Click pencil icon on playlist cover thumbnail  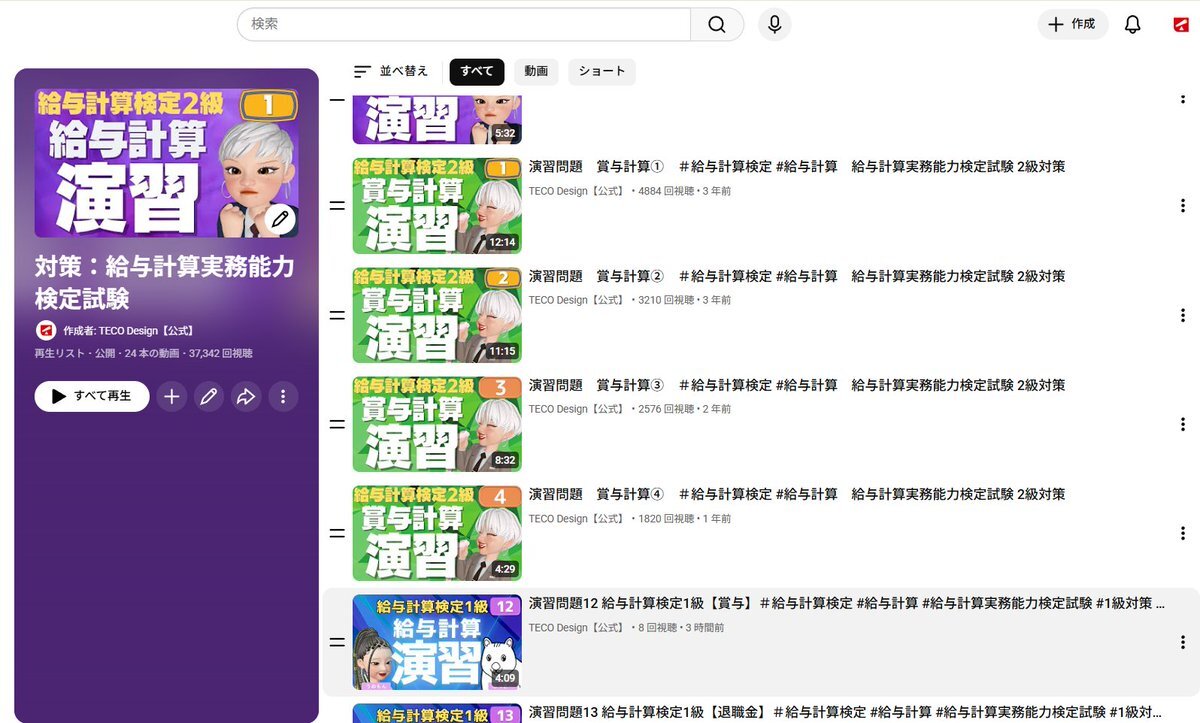tap(281, 218)
